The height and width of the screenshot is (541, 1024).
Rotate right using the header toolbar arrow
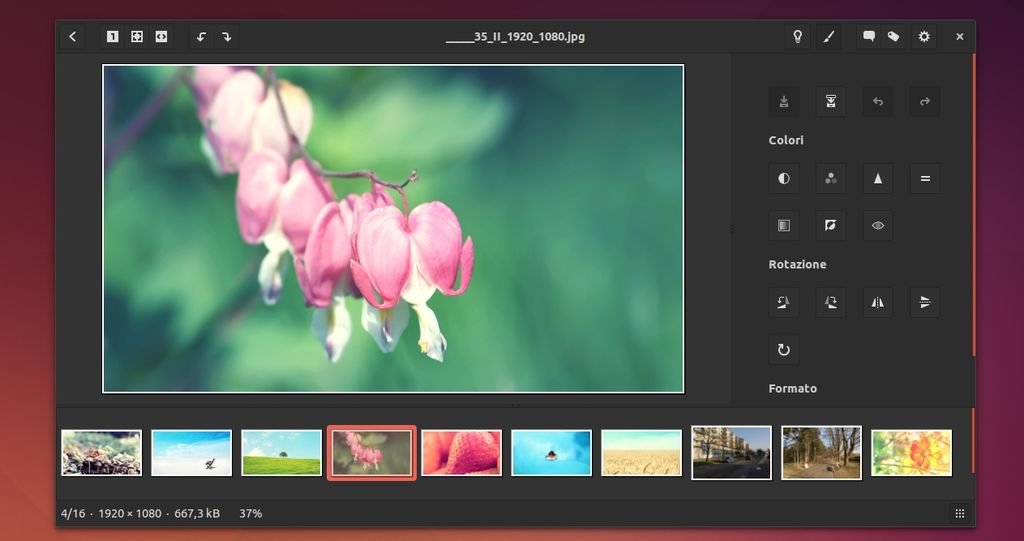click(x=226, y=37)
